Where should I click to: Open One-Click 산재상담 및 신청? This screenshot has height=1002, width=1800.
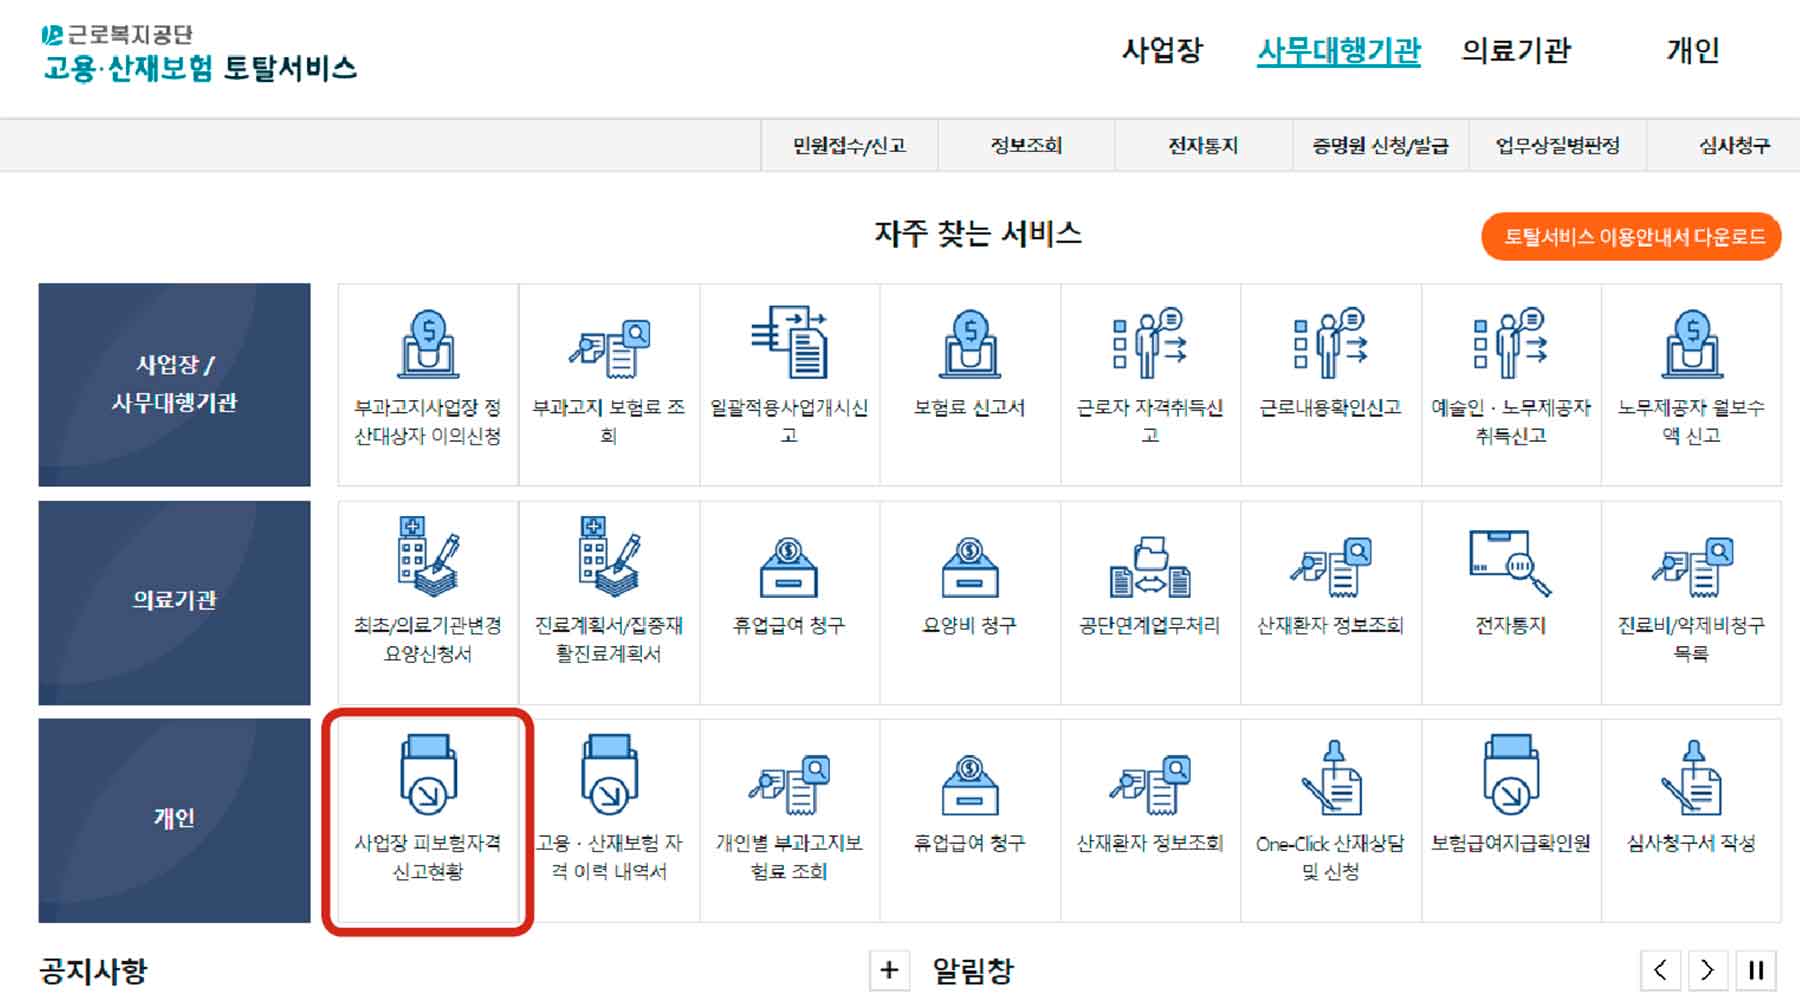1331,821
